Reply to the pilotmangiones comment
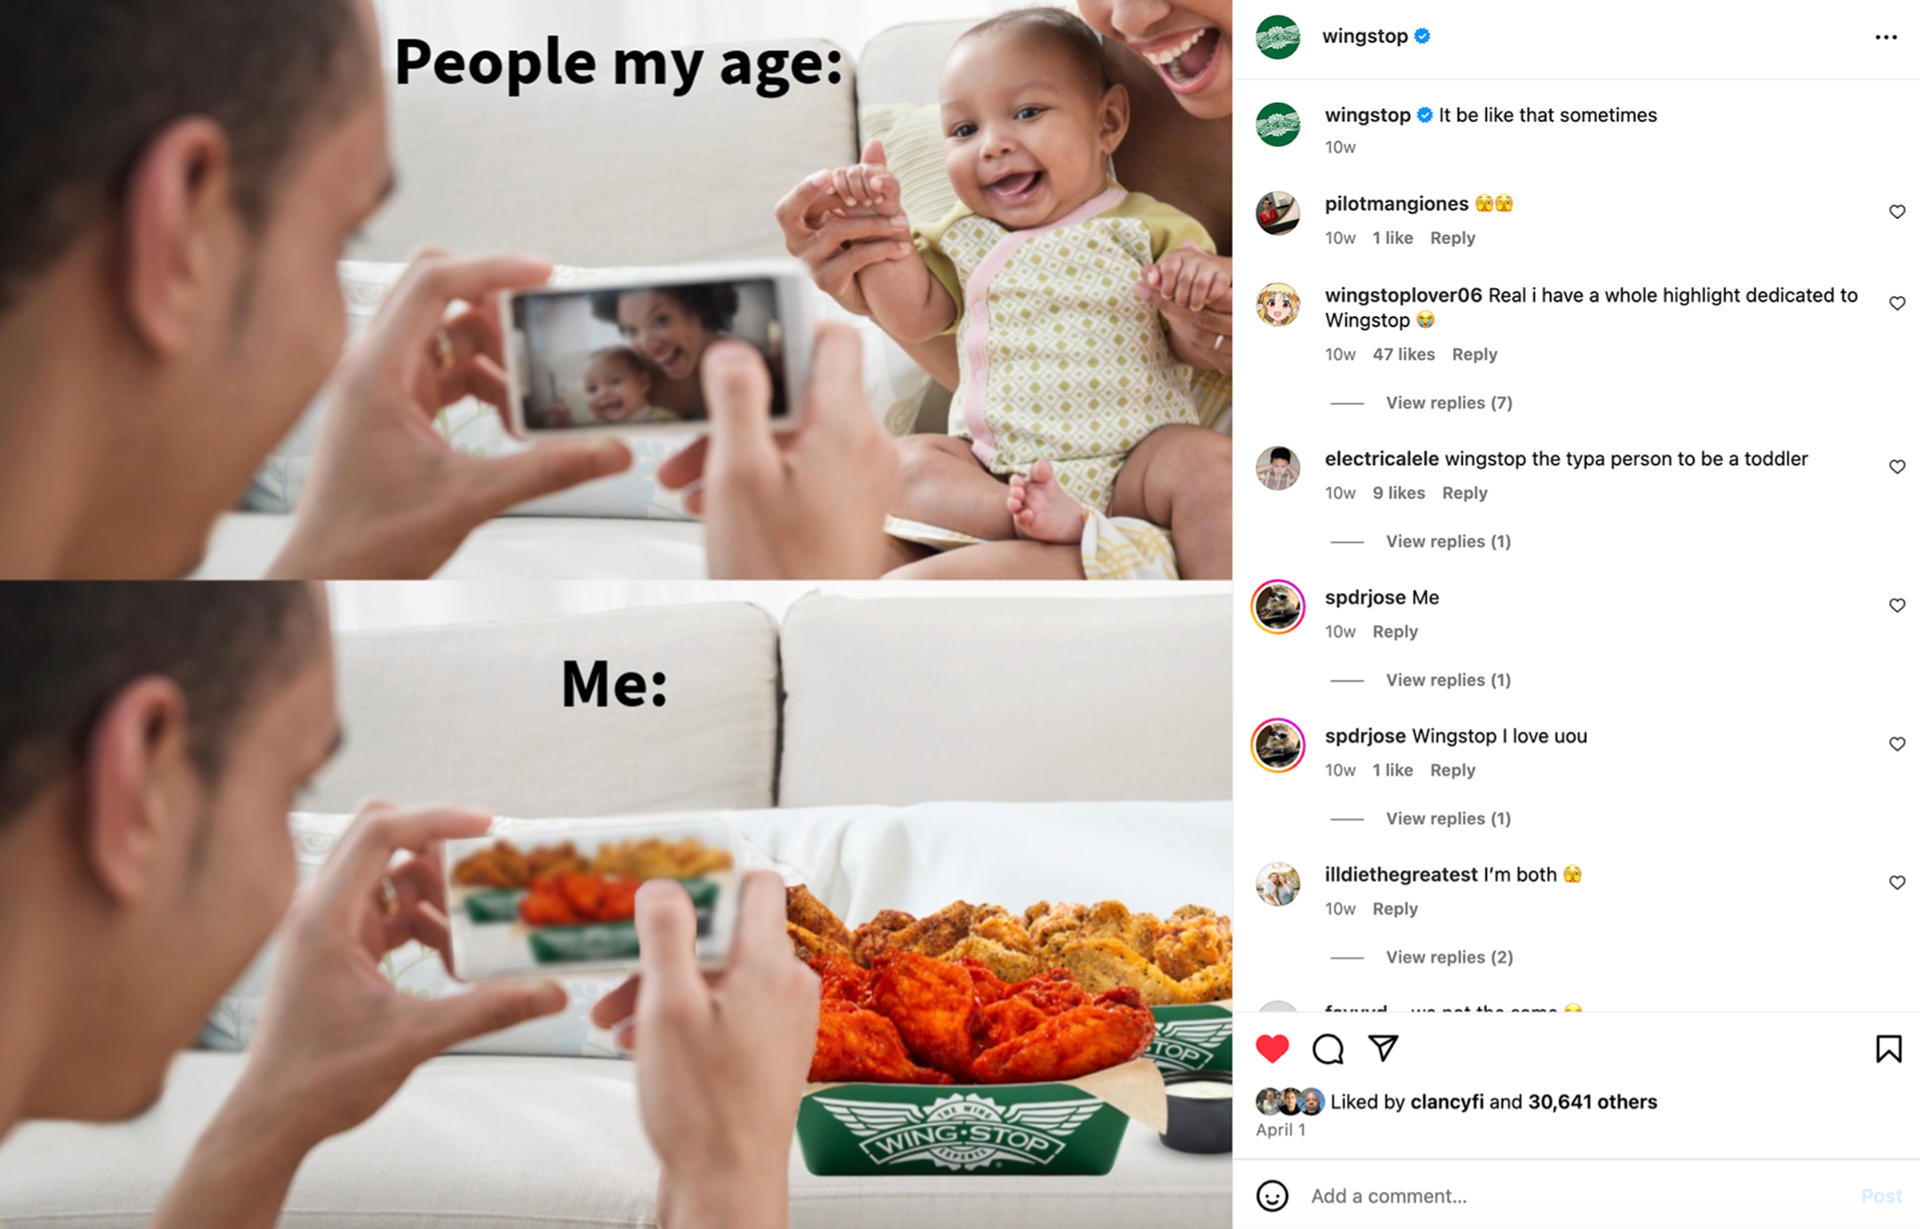Image resolution: width=1920 pixels, height=1229 pixels. click(1452, 238)
